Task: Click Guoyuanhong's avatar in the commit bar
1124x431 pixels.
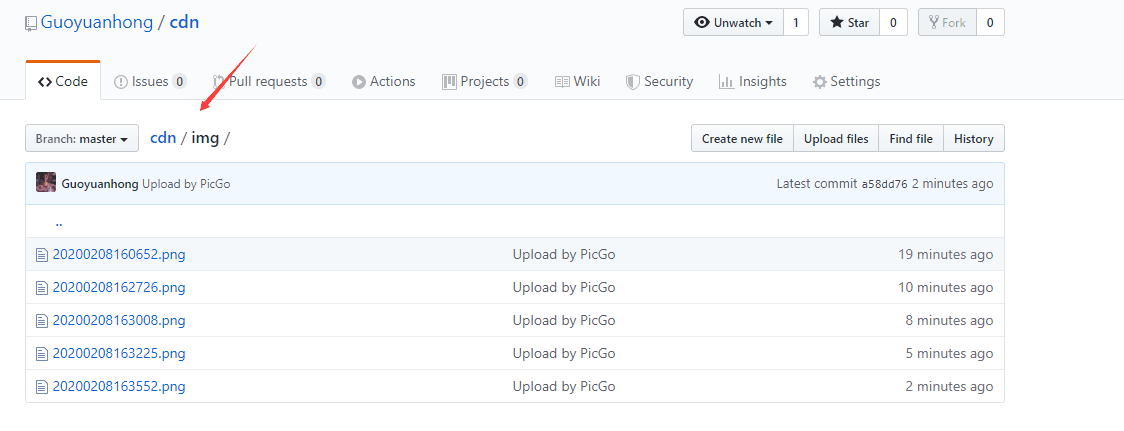Action: 46,183
